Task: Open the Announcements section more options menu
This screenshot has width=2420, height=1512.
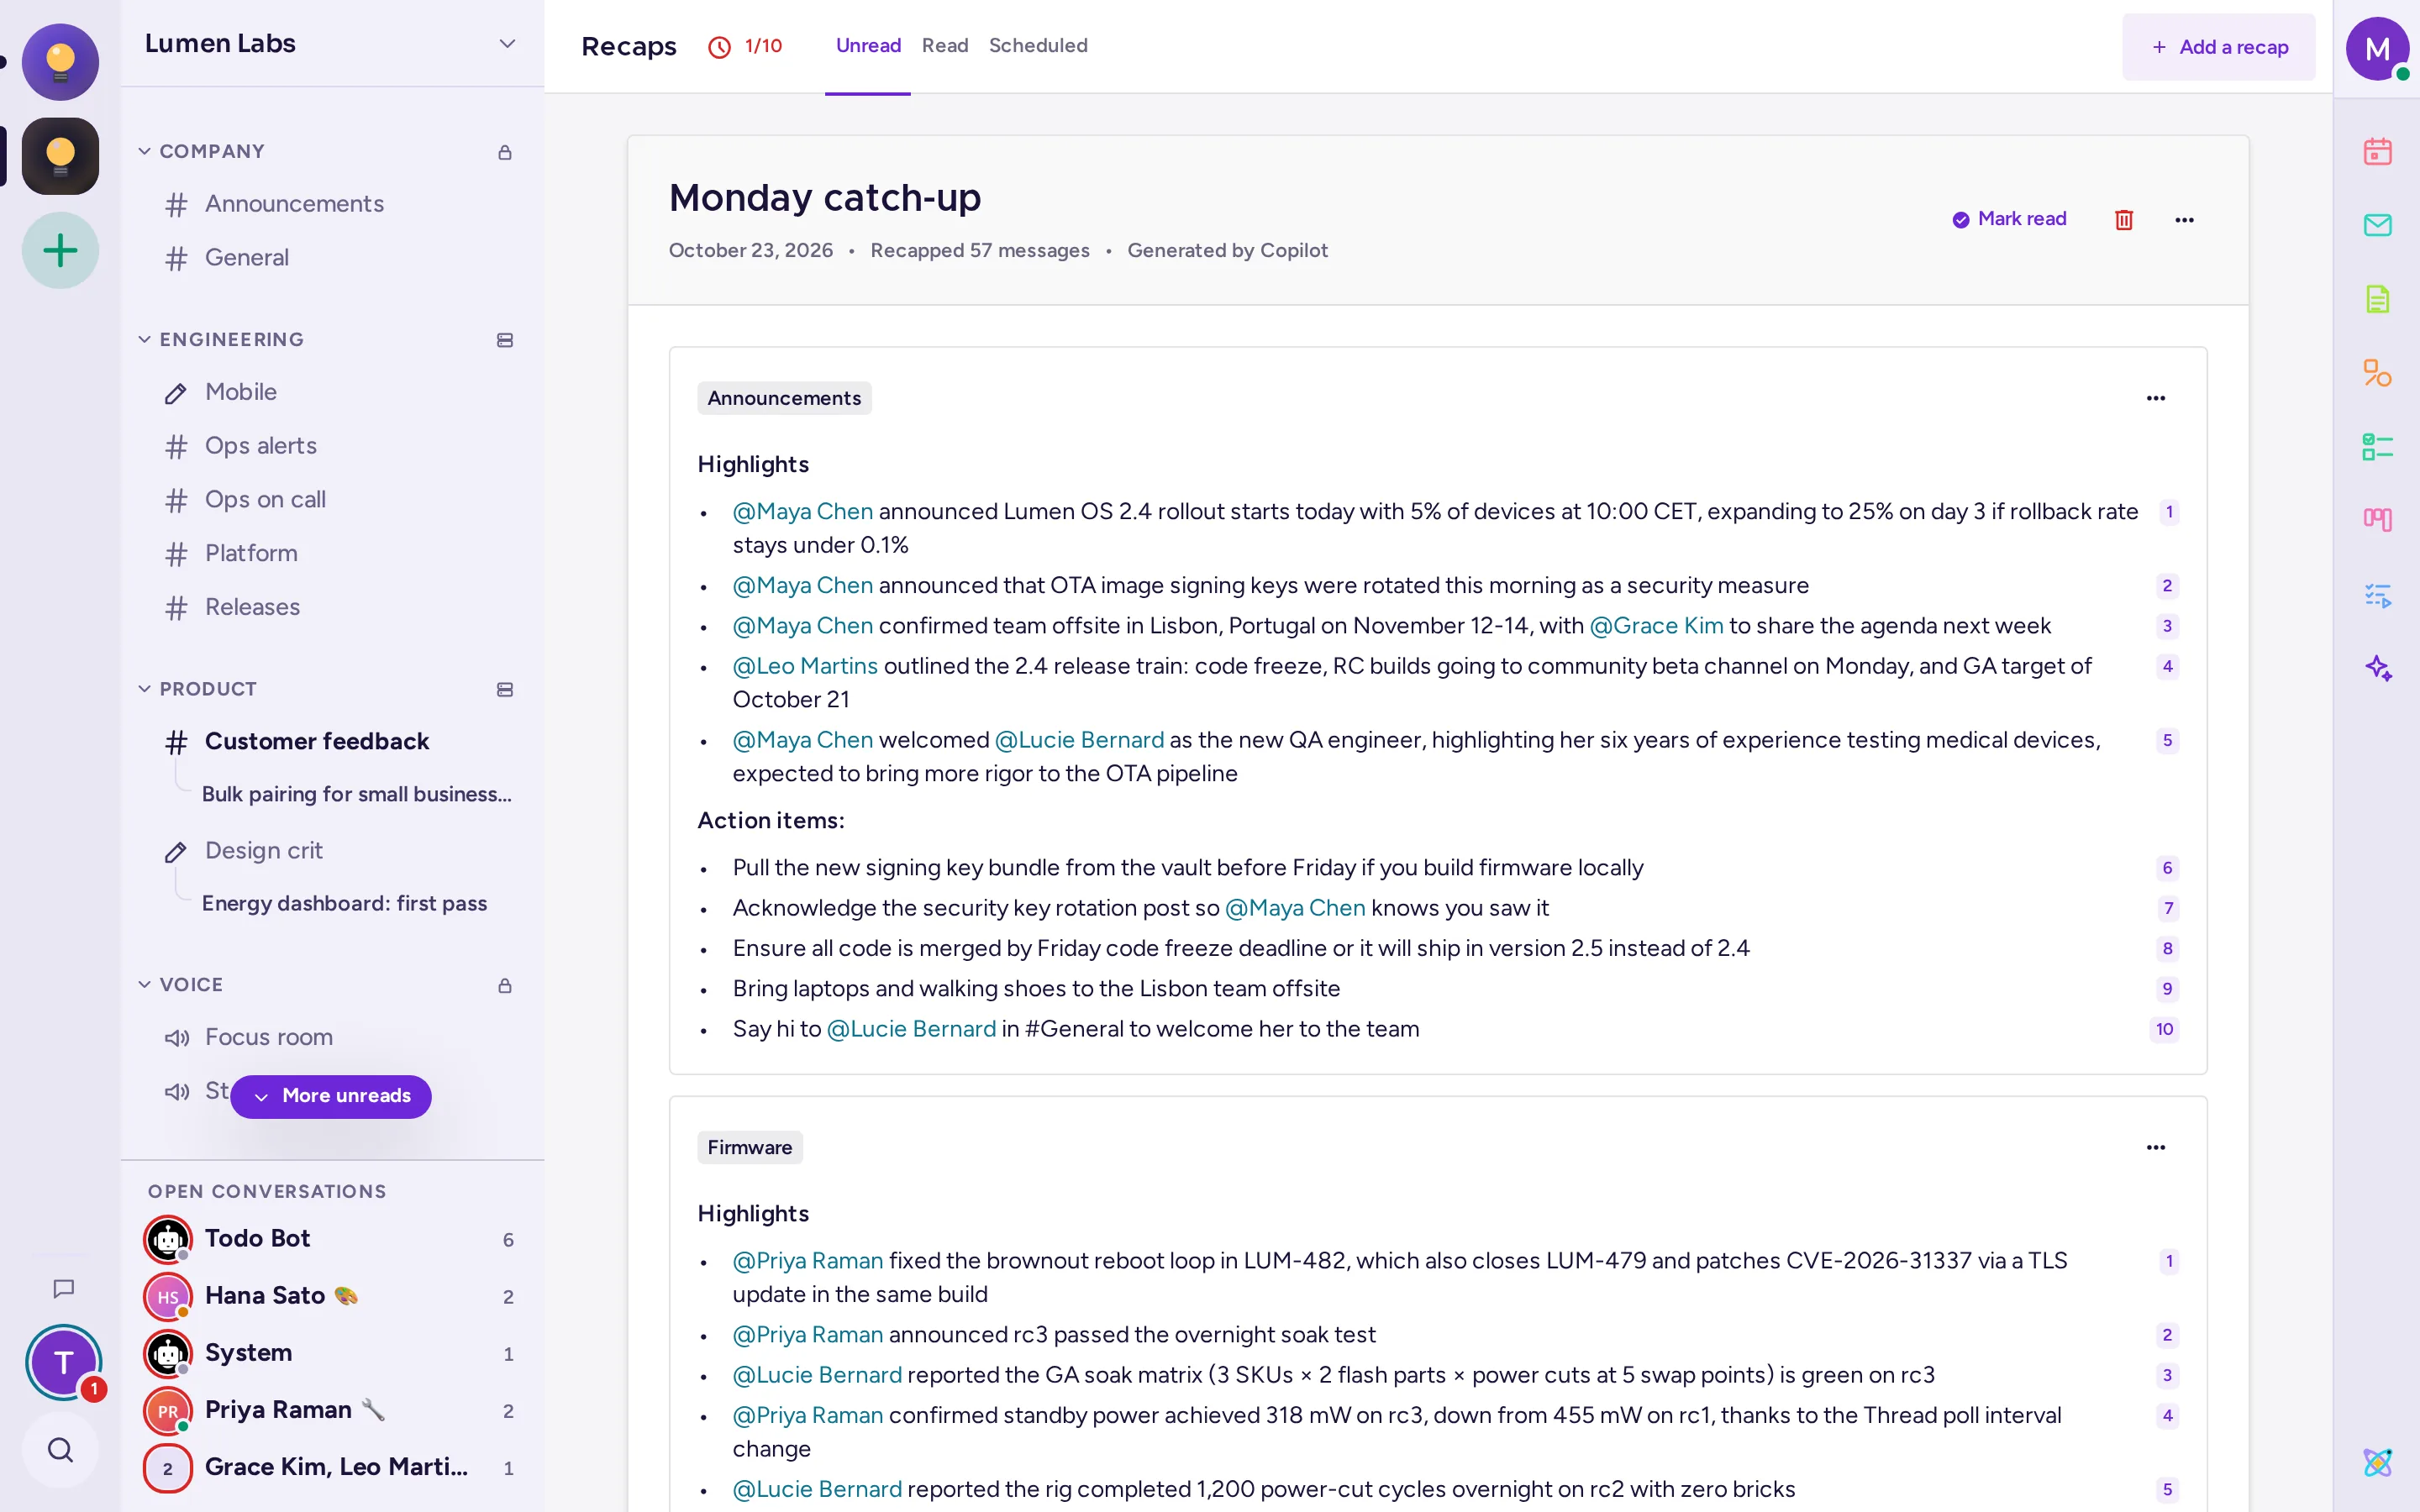Action: 2155,398
